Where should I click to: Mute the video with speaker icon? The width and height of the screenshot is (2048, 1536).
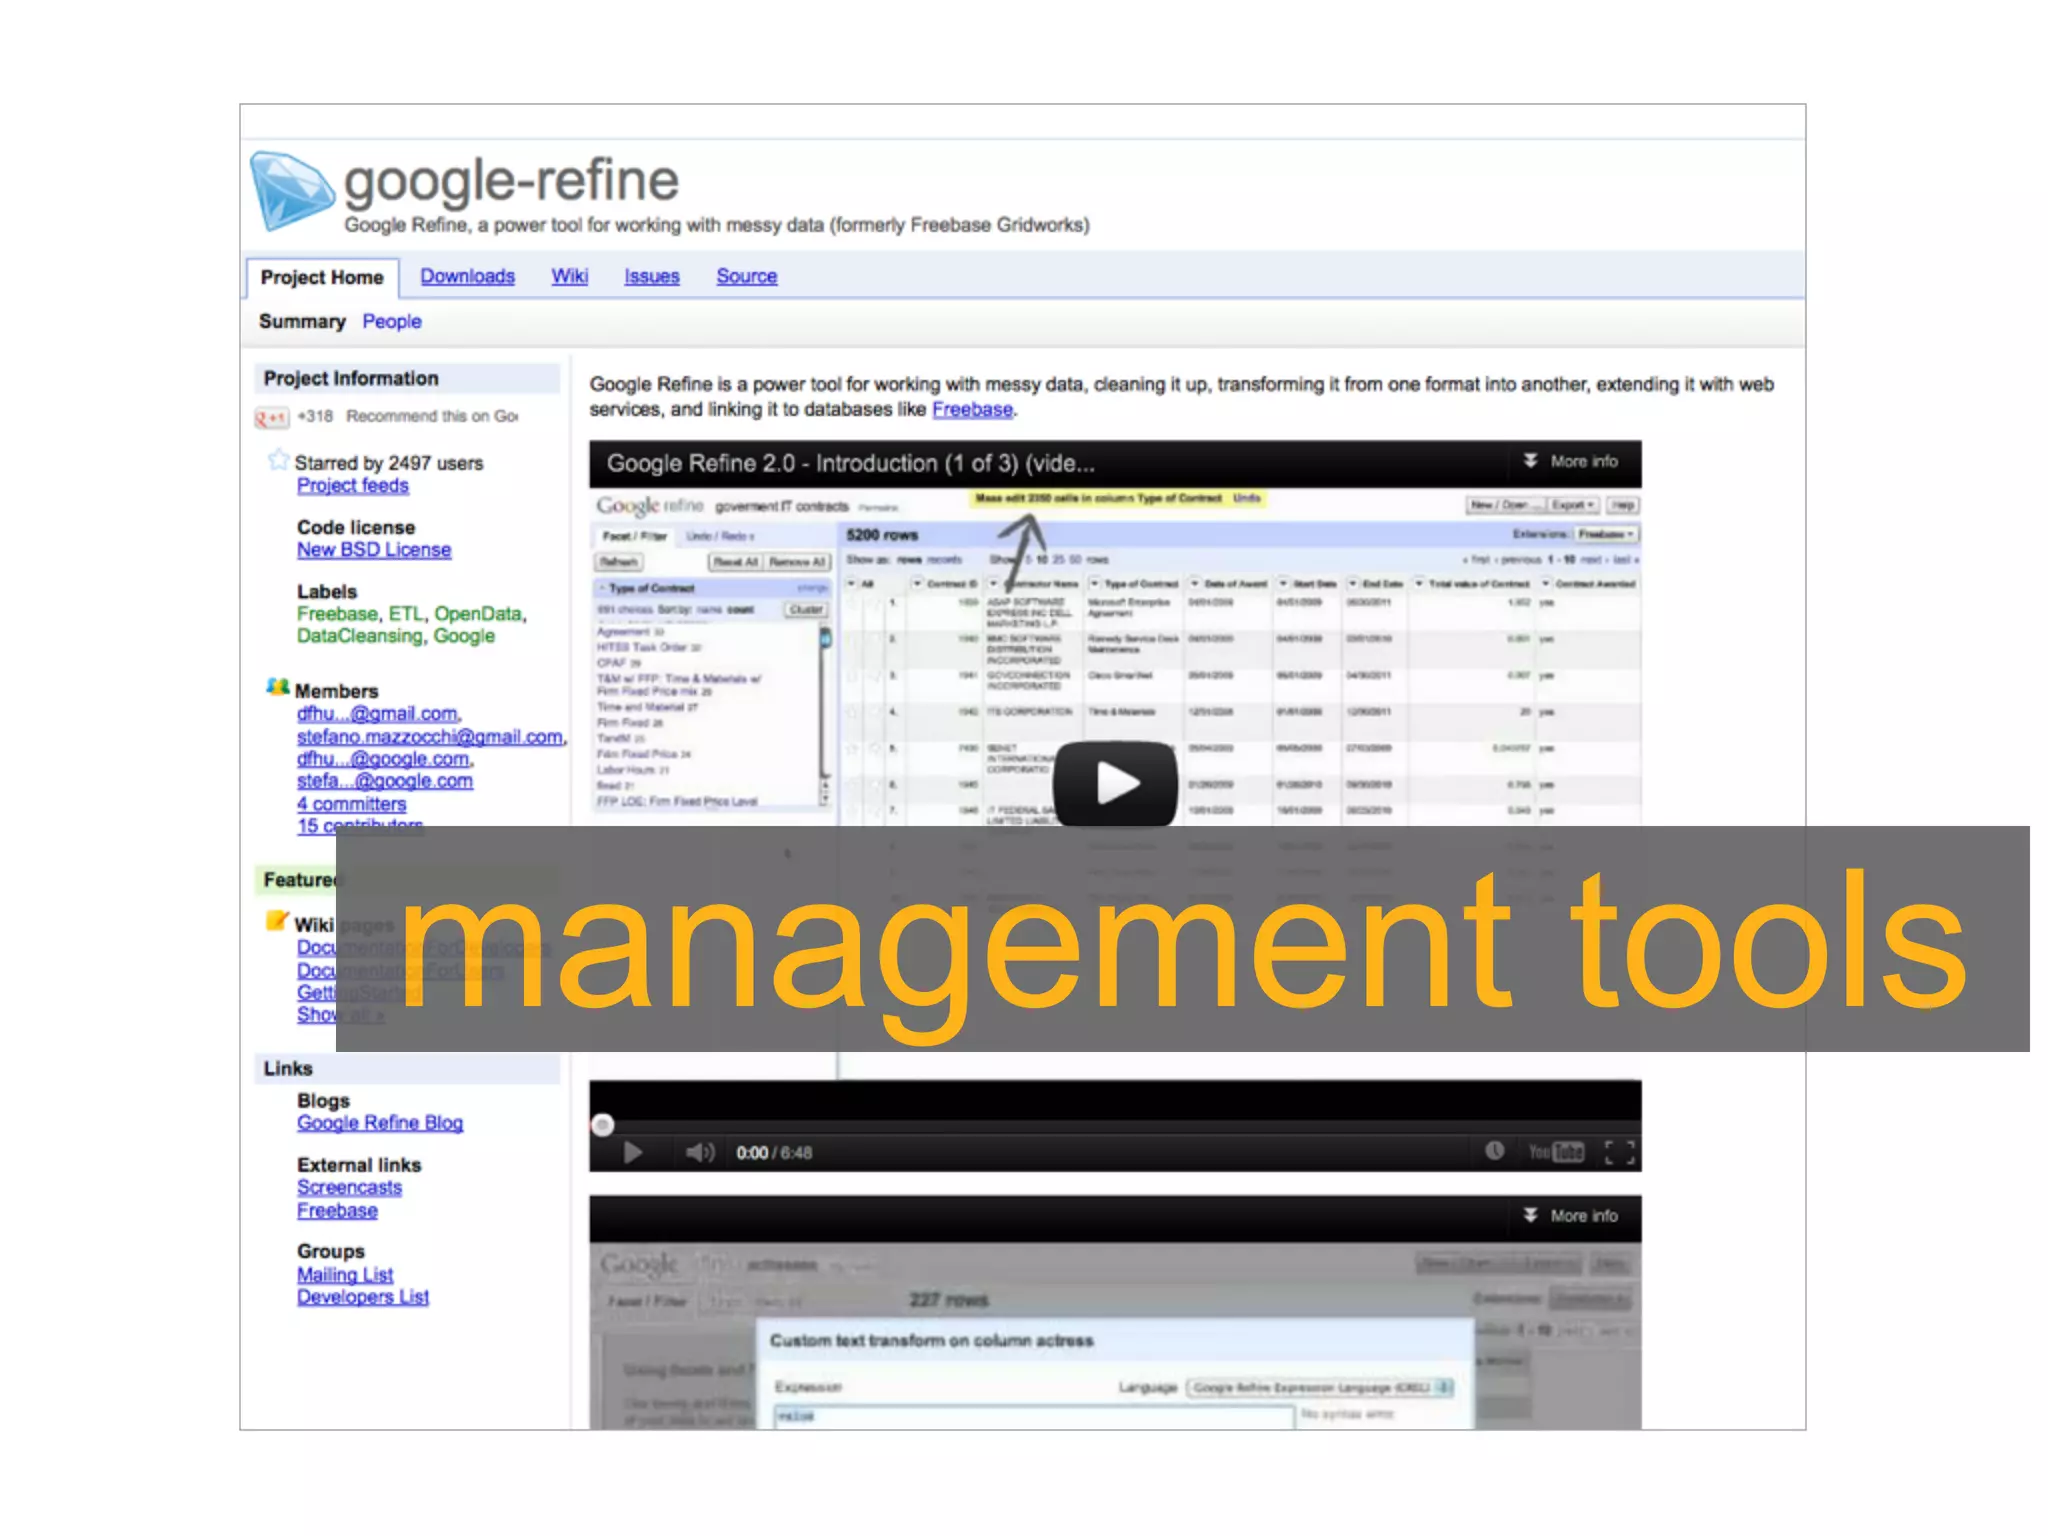[700, 1153]
